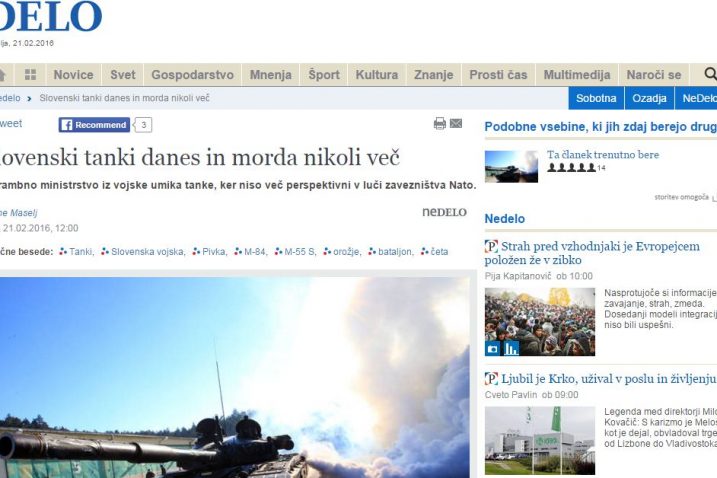Open the Multimedija section

point(577,75)
